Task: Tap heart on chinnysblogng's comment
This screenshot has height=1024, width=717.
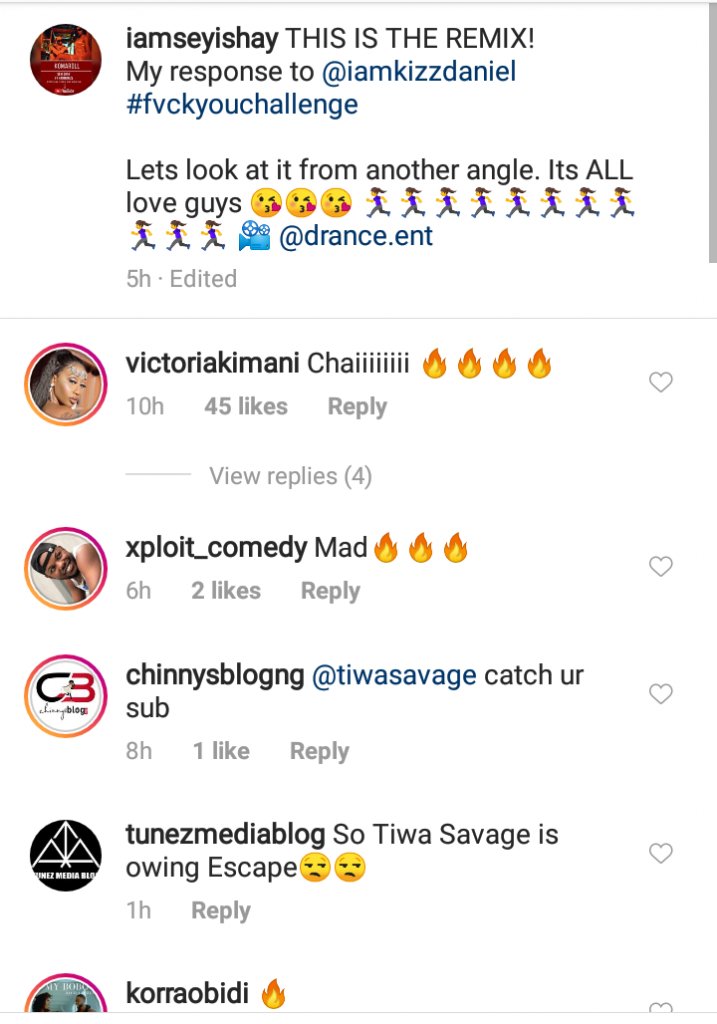Action: pos(661,694)
